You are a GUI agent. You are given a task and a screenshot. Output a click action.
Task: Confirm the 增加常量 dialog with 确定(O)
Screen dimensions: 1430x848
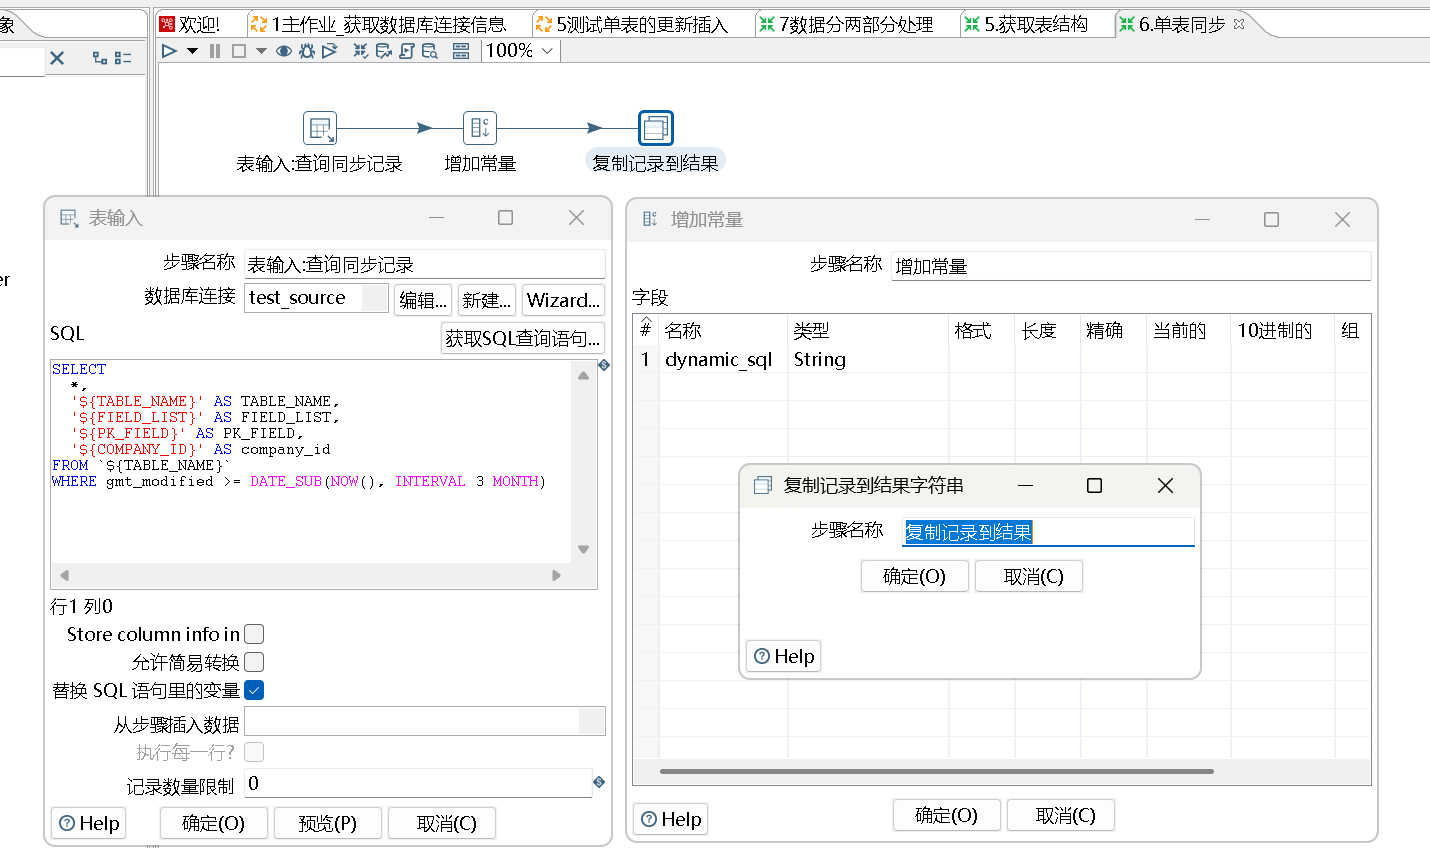pyautogui.click(x=946, y=815)
